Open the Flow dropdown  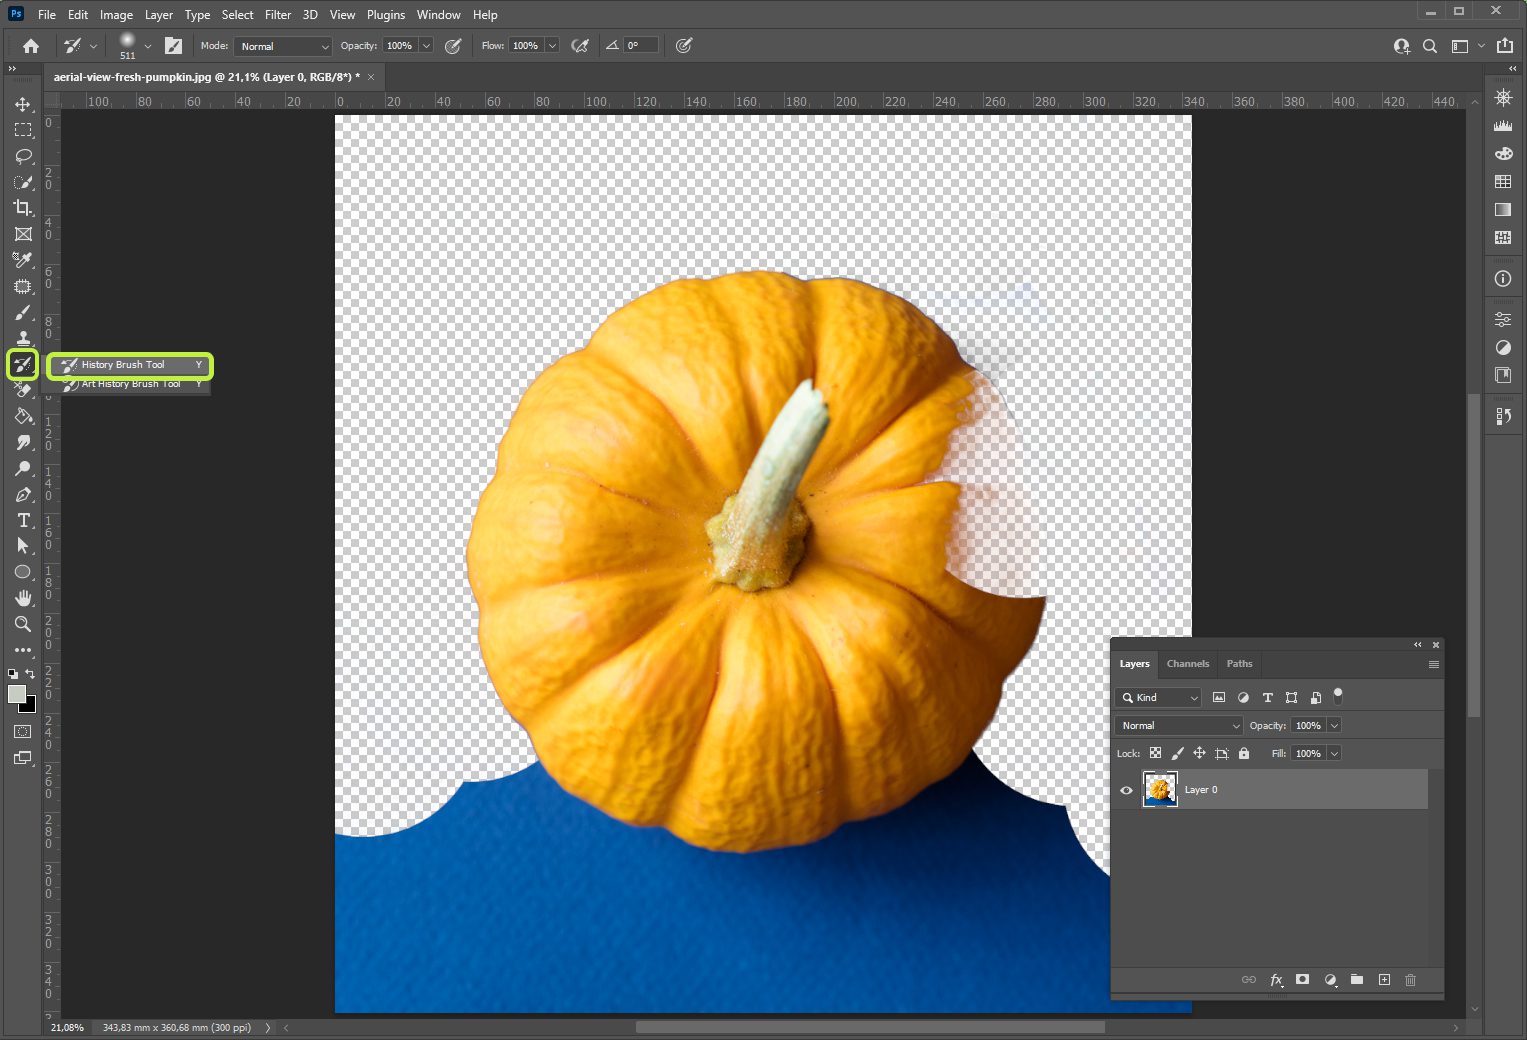[x=552, y=46]
